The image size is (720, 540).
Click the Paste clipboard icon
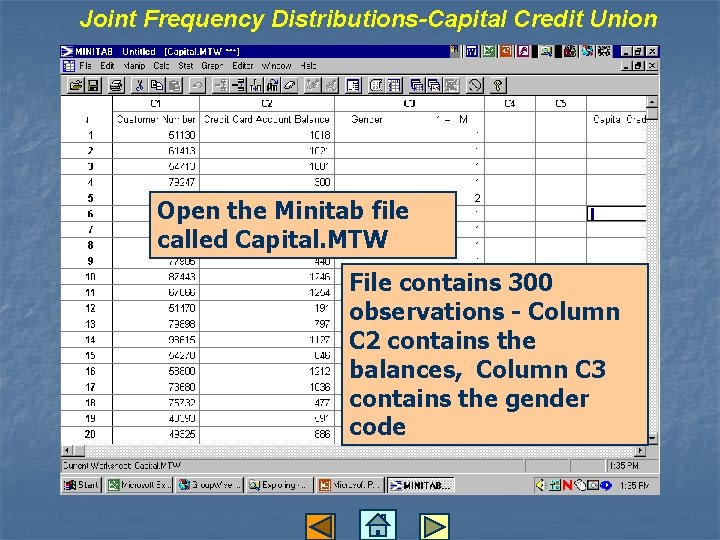click(174, 85)
